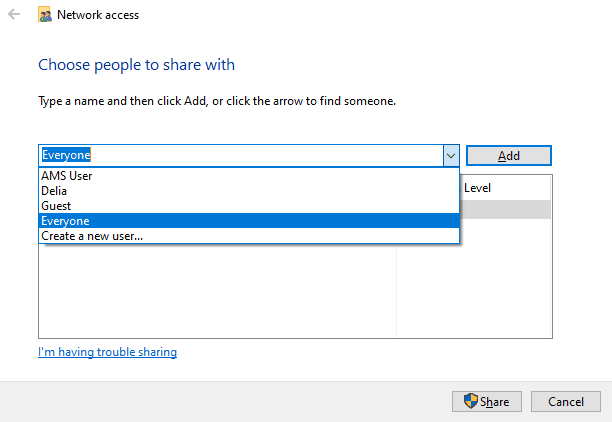Collapse the name dropdown using its arrow
612x422 pixels.
coord(450,155)
